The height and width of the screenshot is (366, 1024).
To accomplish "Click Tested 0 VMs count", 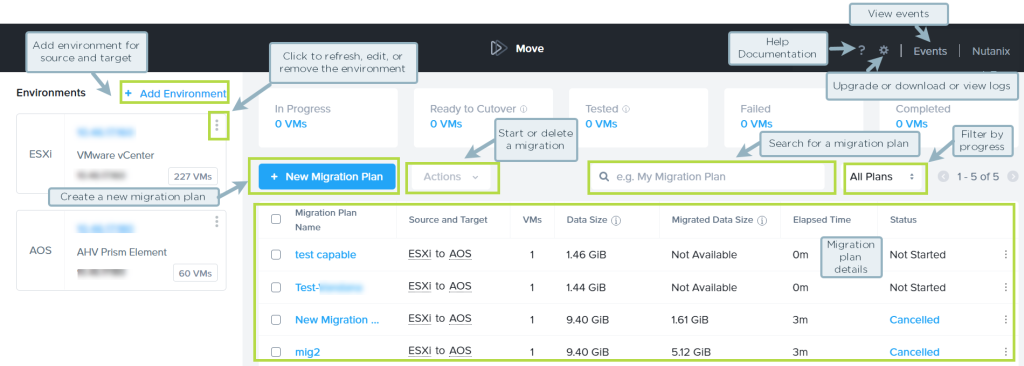I will tap(601, 124).
